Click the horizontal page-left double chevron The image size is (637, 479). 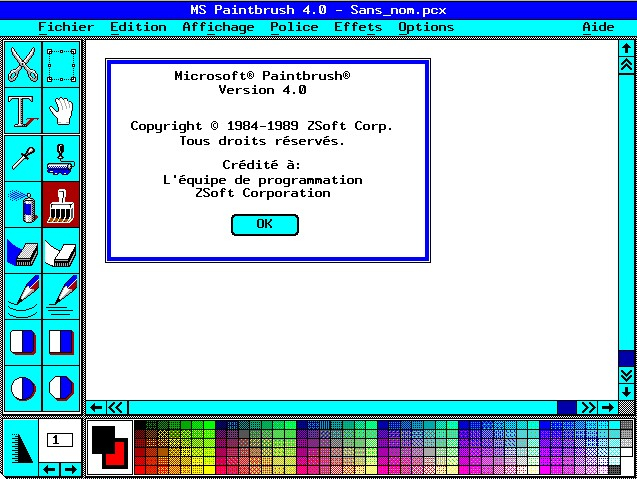tap(117, 407)
